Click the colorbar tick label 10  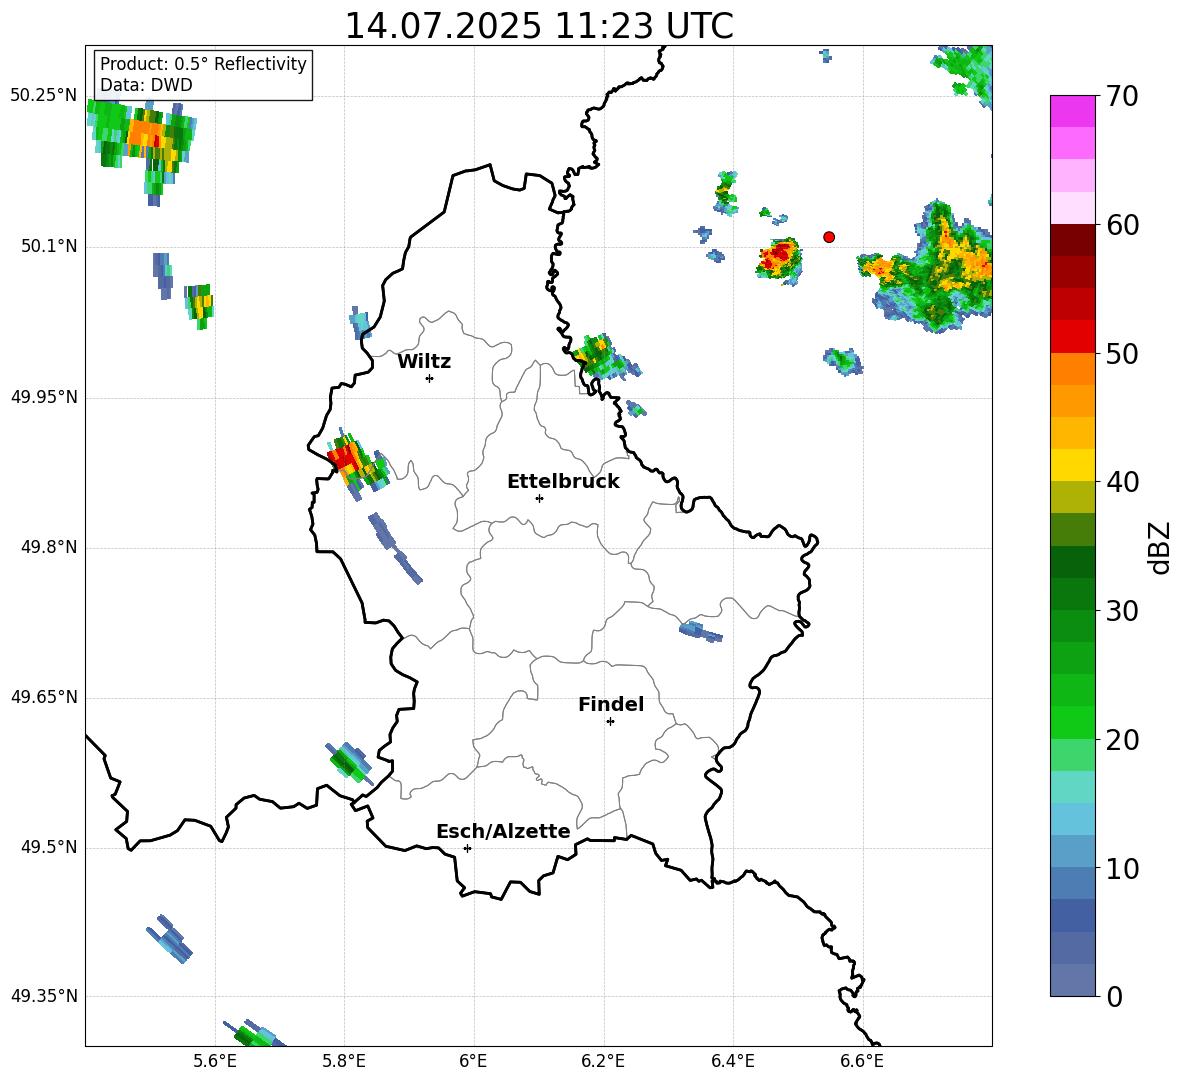click(1122, 869)
